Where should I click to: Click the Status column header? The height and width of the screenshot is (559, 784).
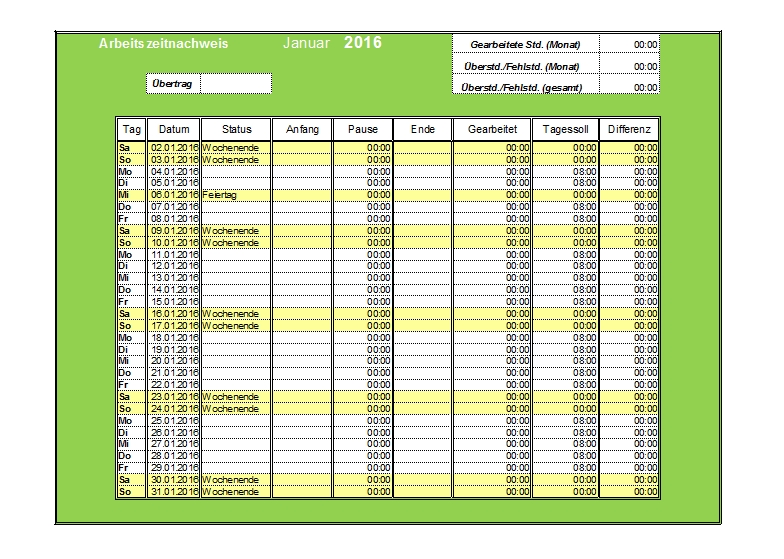[x=236, y=129]
